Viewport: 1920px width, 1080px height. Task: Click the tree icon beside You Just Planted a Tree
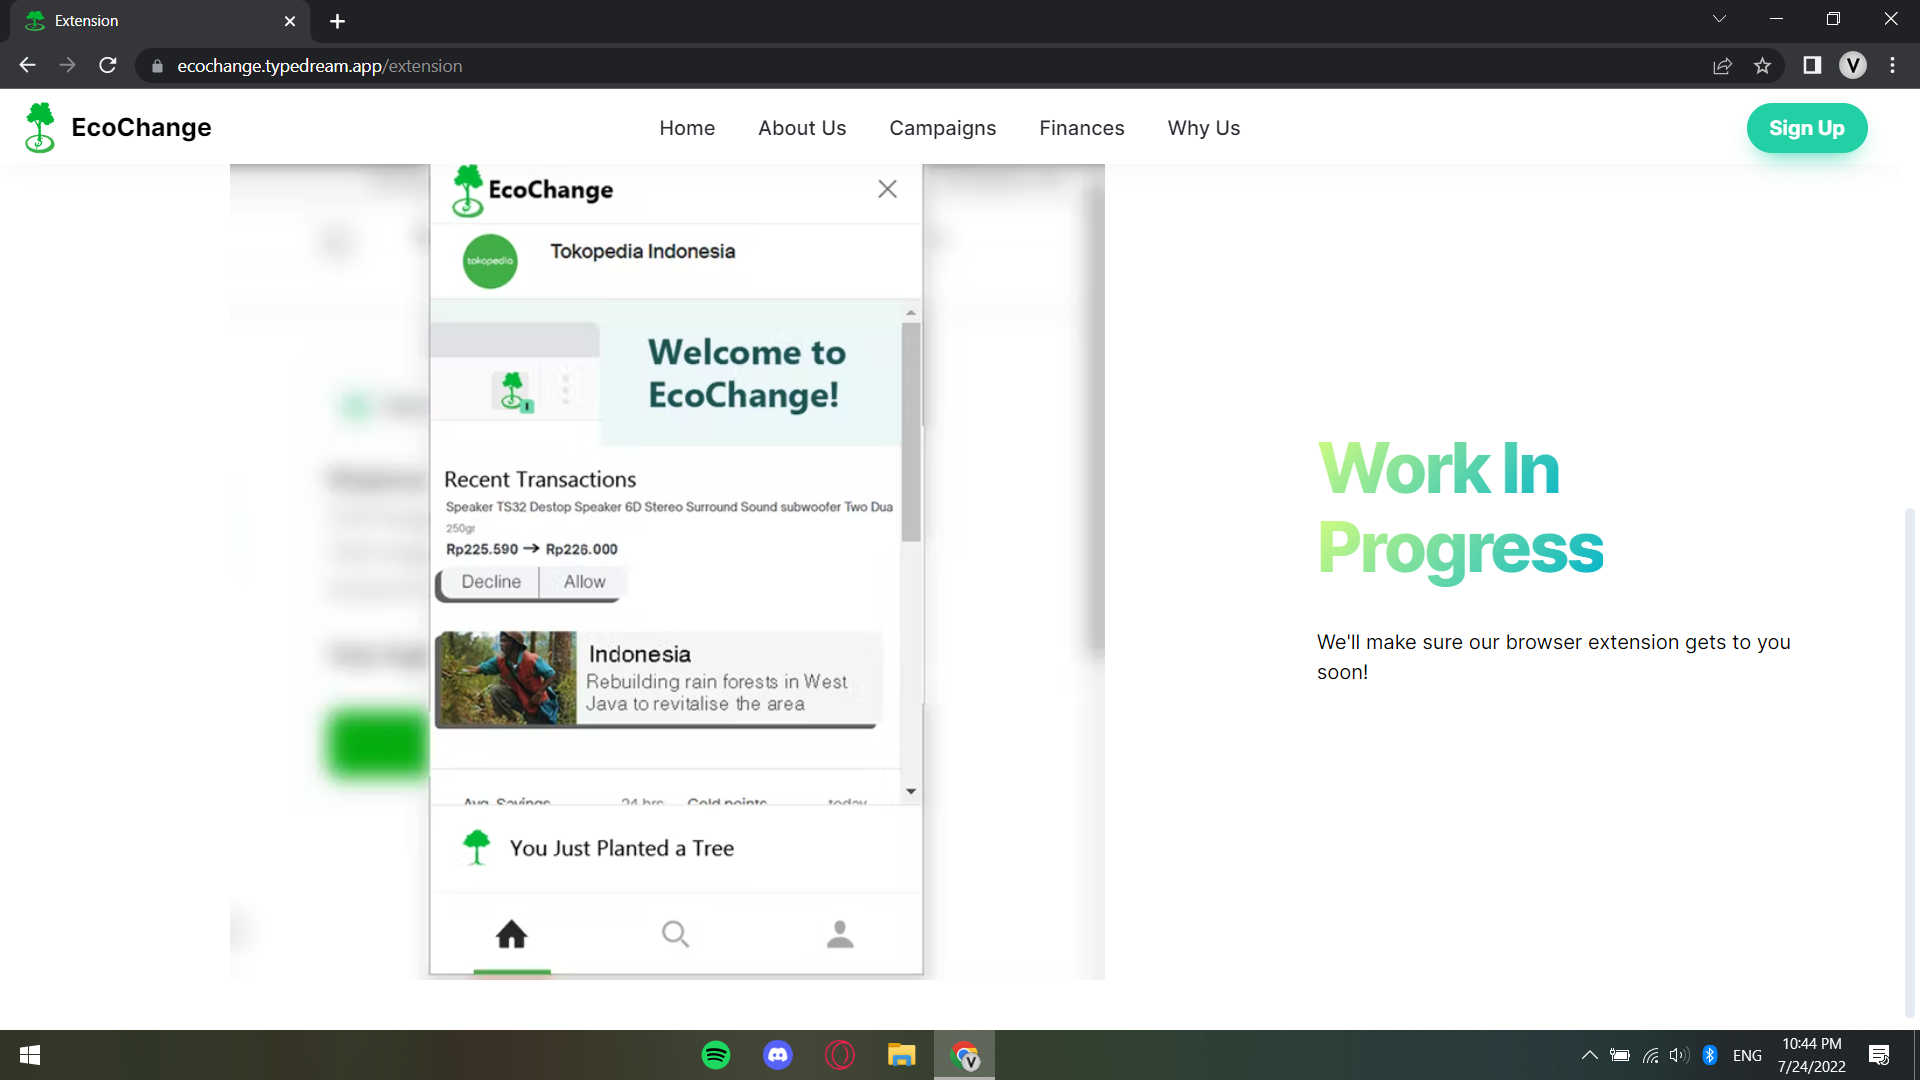click(x=477, y=847)
